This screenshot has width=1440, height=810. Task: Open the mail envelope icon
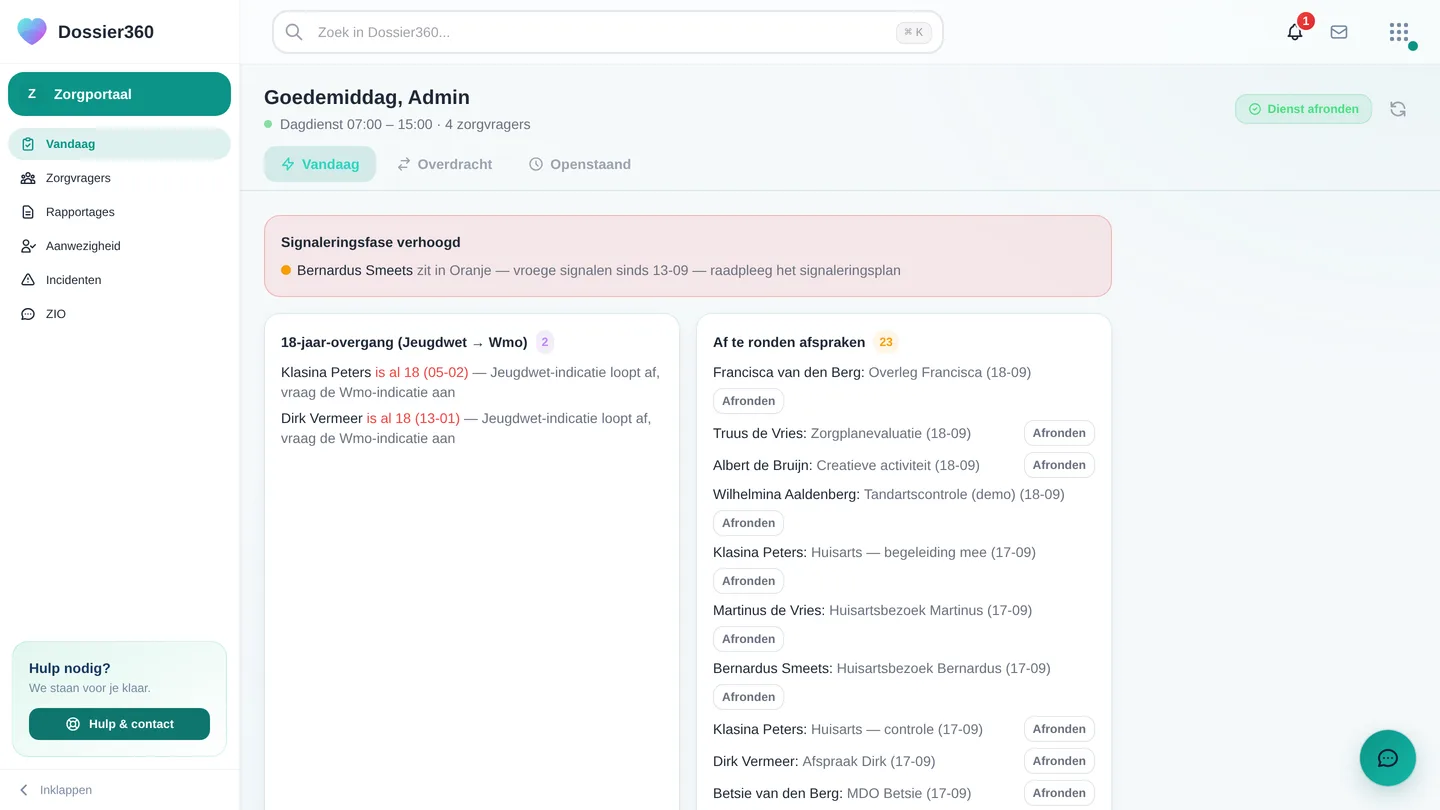point(1339,32)
